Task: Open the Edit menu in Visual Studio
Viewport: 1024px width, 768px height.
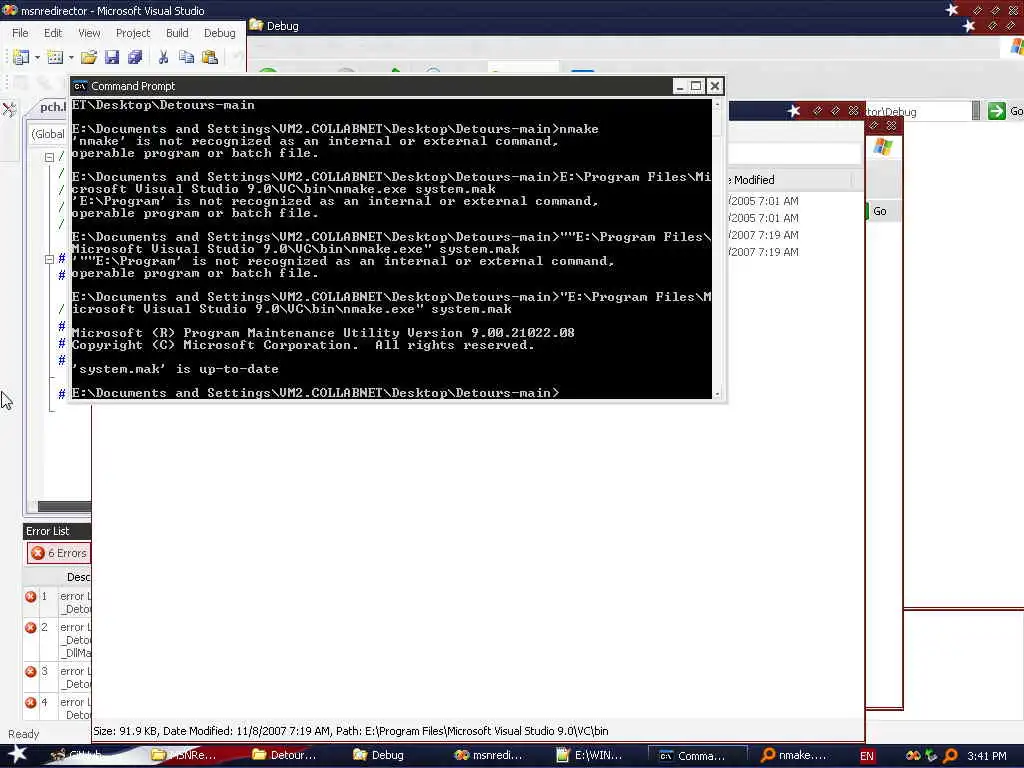Action: [53, 33]
